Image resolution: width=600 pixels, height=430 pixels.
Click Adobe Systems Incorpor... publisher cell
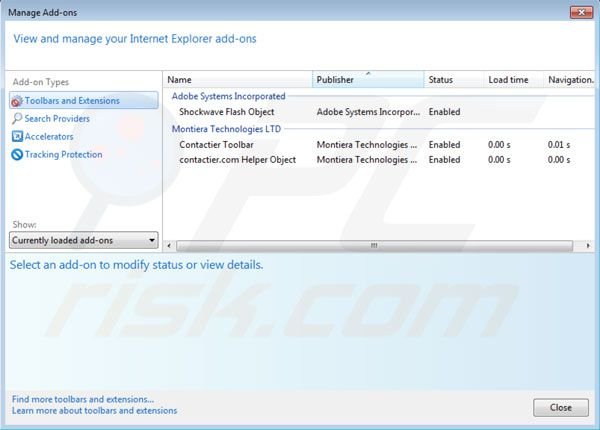368,112
